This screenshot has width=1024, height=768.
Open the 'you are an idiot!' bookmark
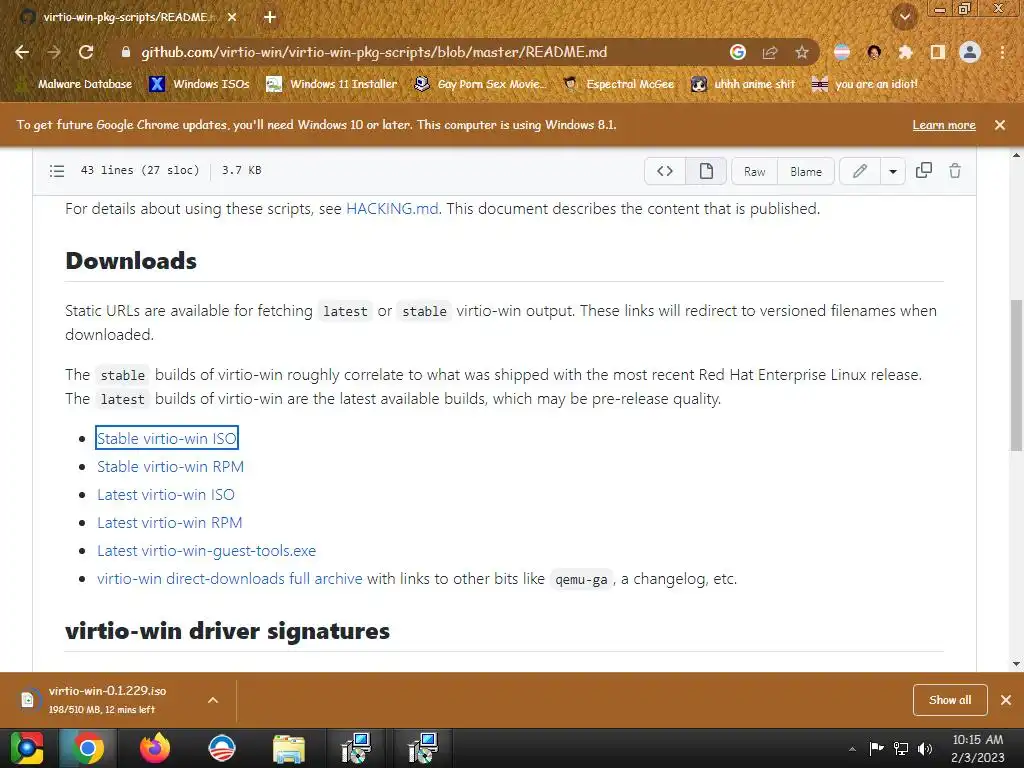click(x=865, y=84)
